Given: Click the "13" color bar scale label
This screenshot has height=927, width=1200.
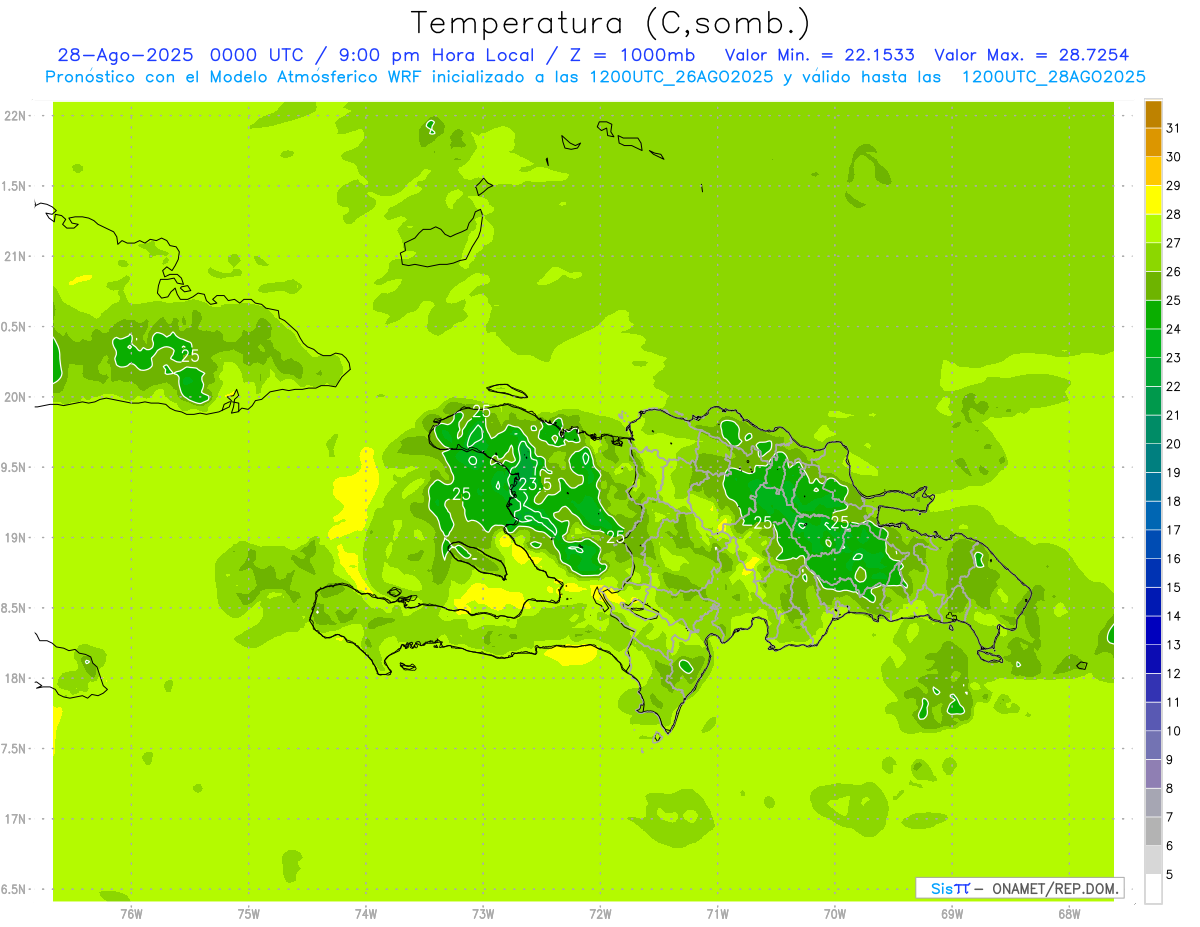Looking at the screenshot, I should [1173, 645].
